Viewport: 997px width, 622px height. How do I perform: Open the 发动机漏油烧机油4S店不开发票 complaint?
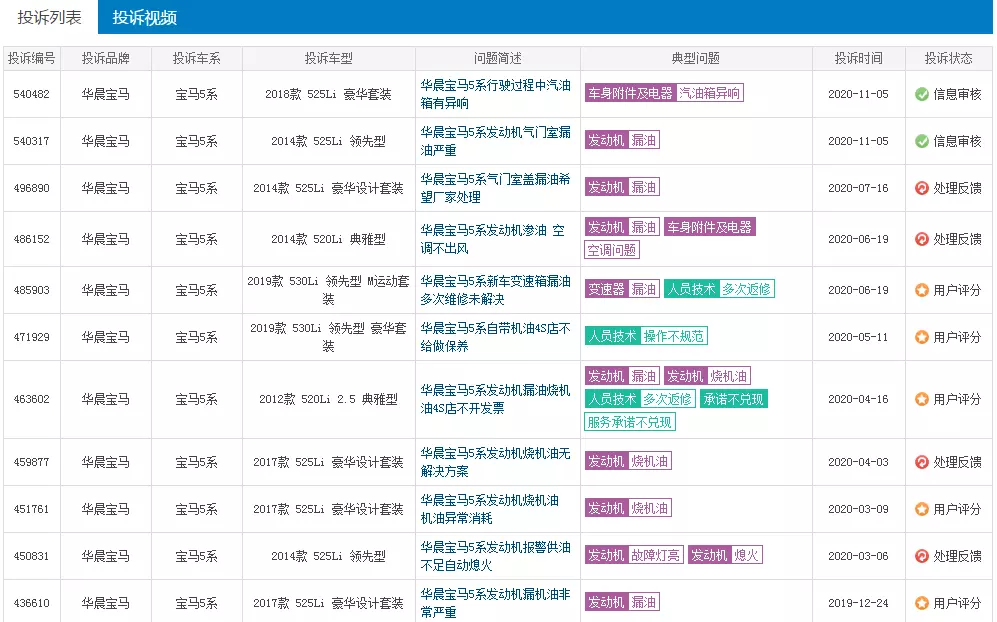(495, 399)
